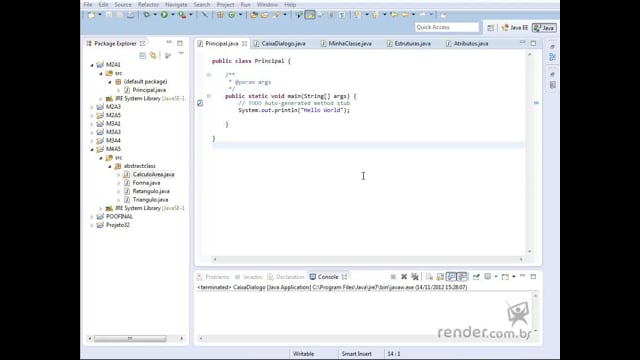Click the task marker beside TODO comment

click(x=200, y=103)
